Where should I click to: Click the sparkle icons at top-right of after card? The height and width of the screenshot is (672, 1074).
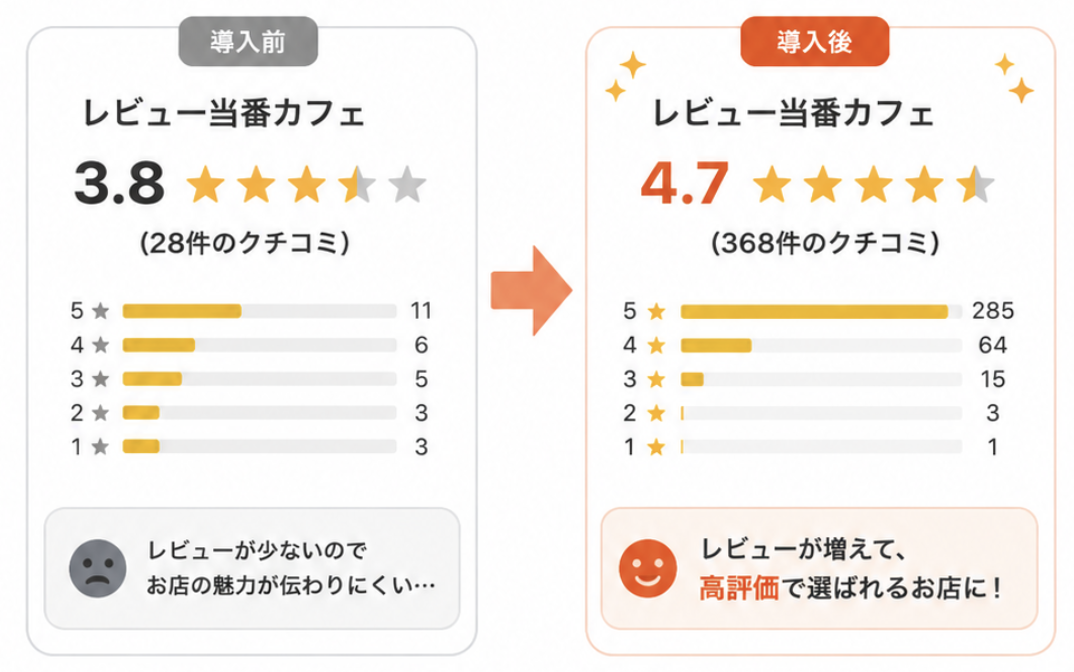(1015, 77)
